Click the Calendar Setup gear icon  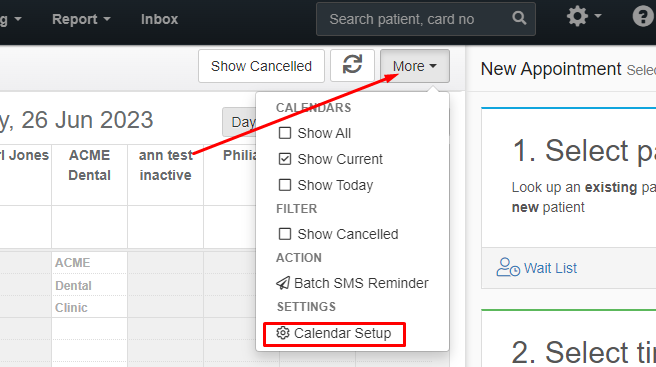283,333
